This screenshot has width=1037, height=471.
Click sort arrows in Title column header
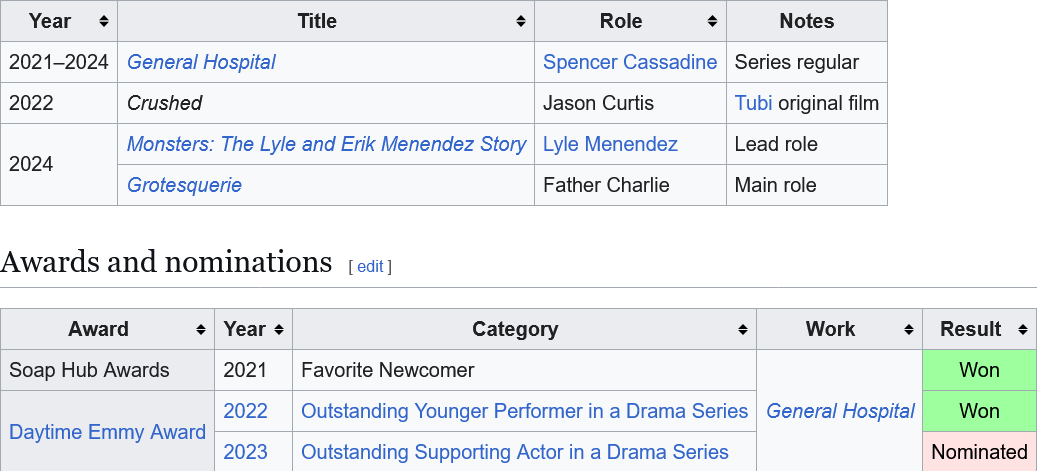[x=520, y=21]
